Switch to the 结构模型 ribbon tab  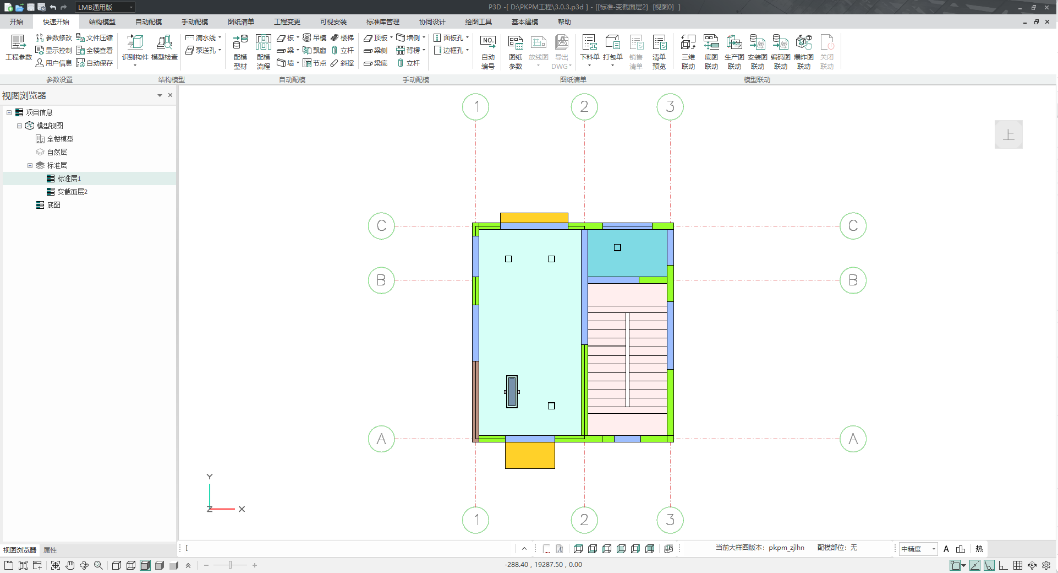(101, 21)
